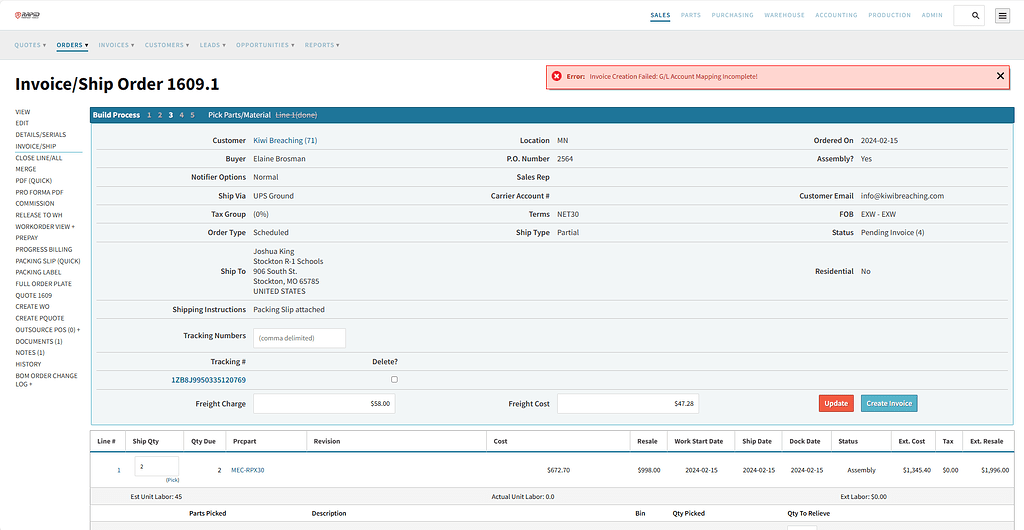Go to Build Process step 5

[x=192, y=115]
